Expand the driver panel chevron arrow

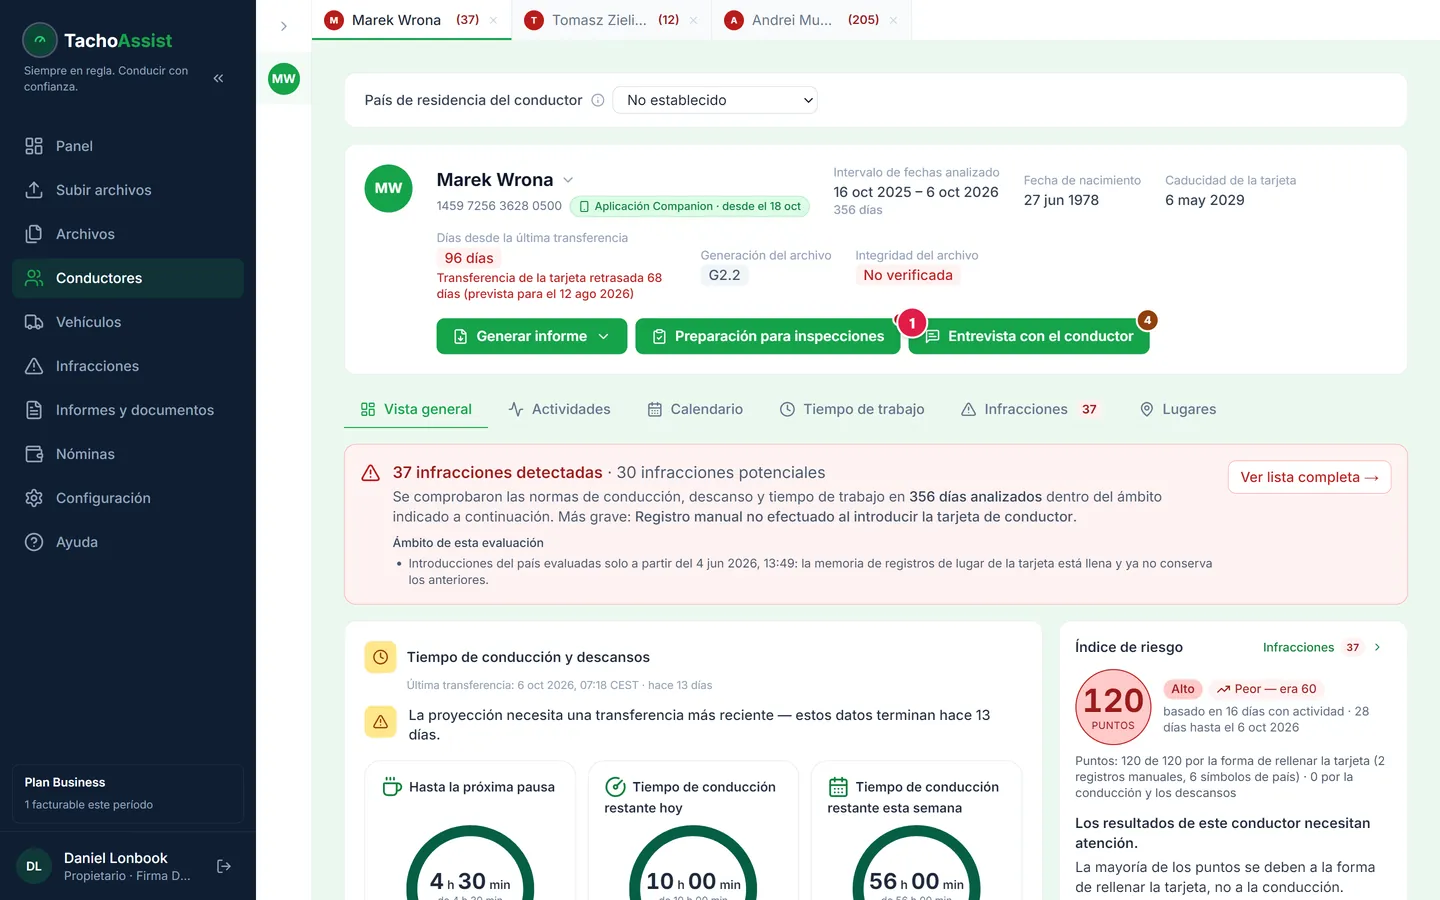click(284, 26)
